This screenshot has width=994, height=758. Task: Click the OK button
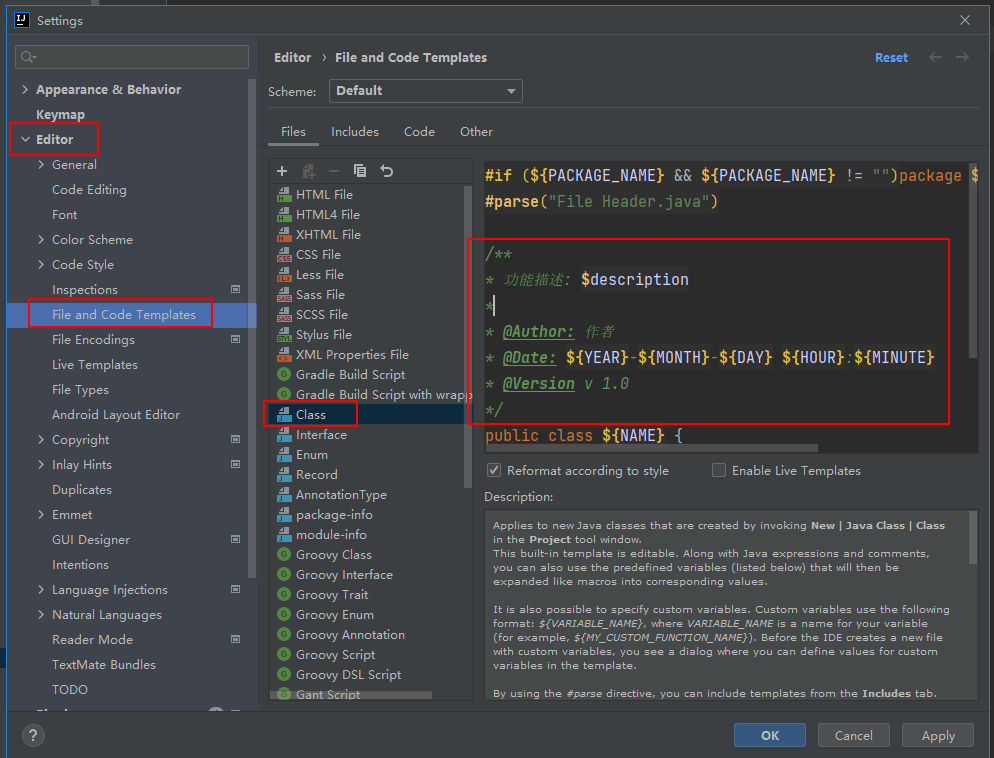pyautogui.click(x=769, y=735)
